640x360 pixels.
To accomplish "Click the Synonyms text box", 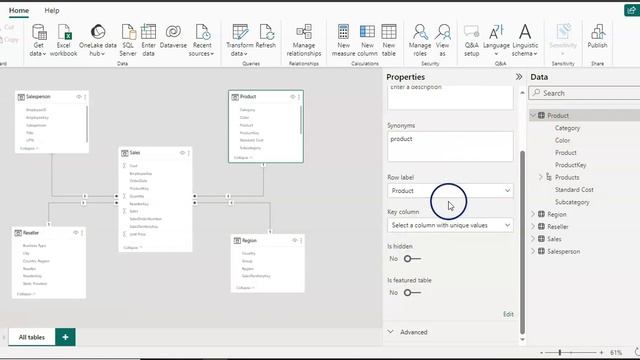I will pyautogui.click(x=450, y=146).
